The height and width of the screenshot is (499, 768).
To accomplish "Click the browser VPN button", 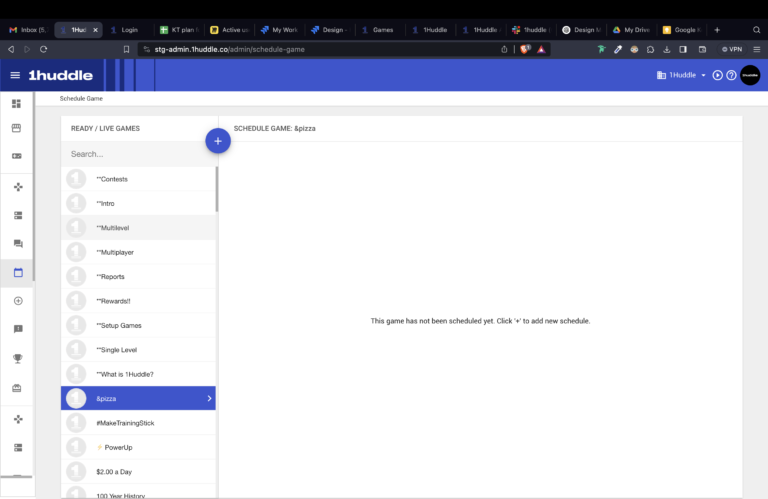I will [731, 49].
